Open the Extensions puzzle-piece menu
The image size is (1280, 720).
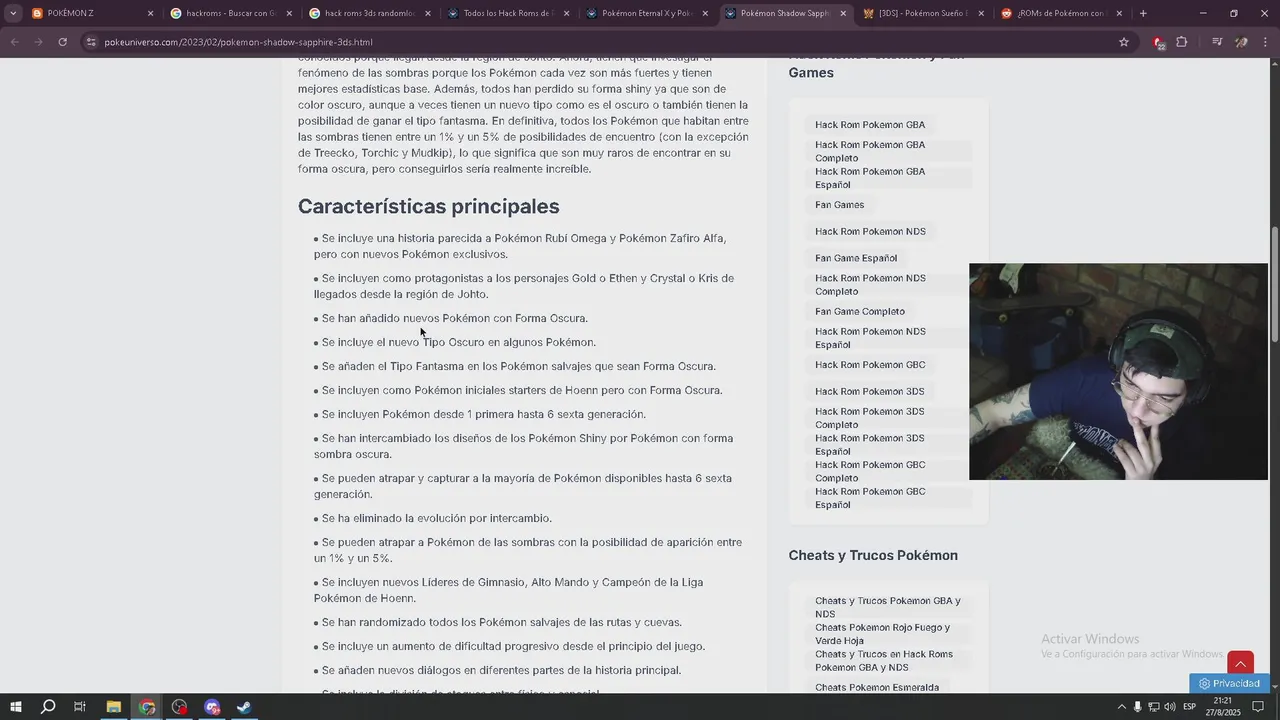[x=1182, y=42]
